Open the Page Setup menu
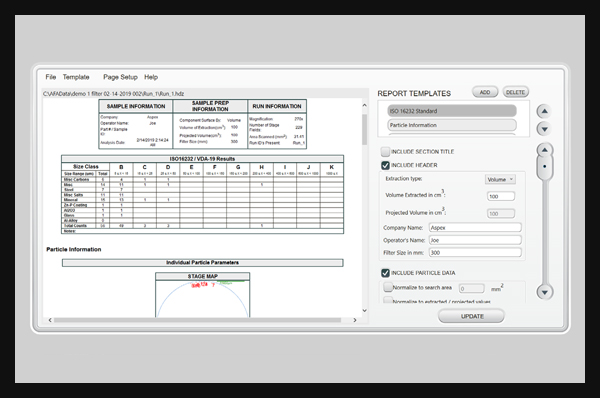This screenshot has width=600, height=398. [120, 77]
